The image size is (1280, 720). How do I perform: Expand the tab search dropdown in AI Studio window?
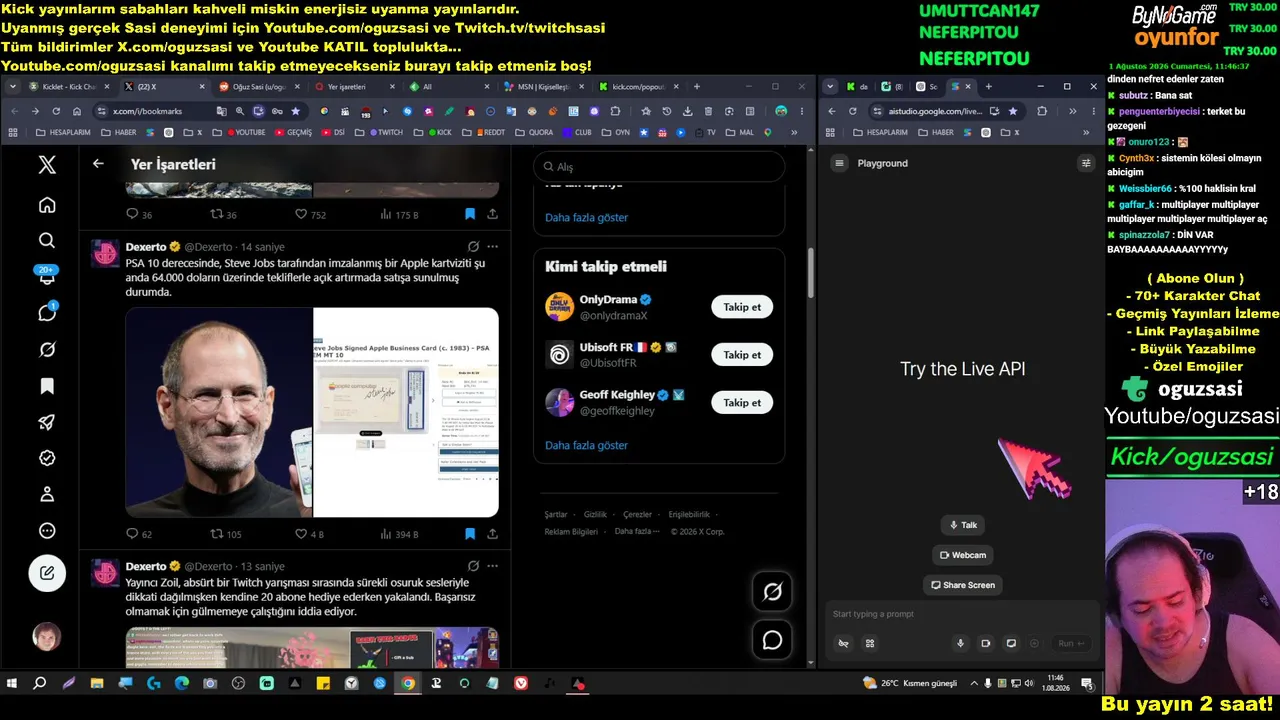(831, 87)
